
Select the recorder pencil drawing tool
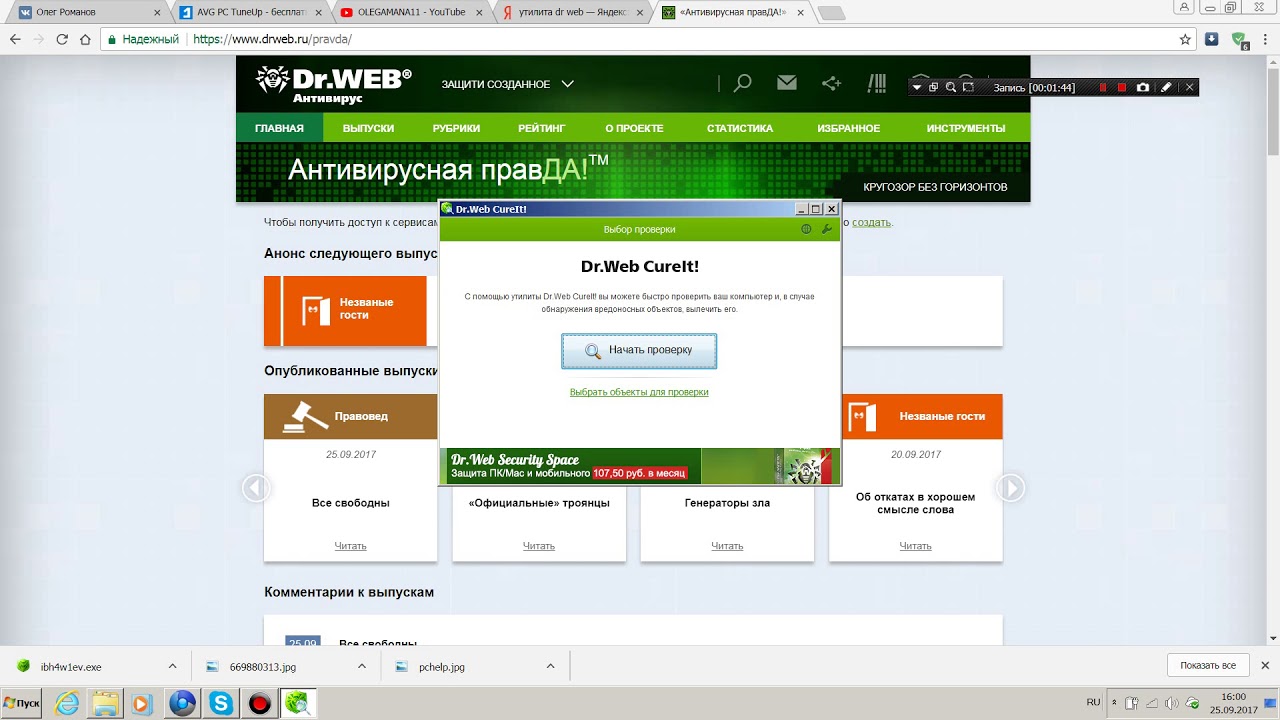(x=1166, y=88)
